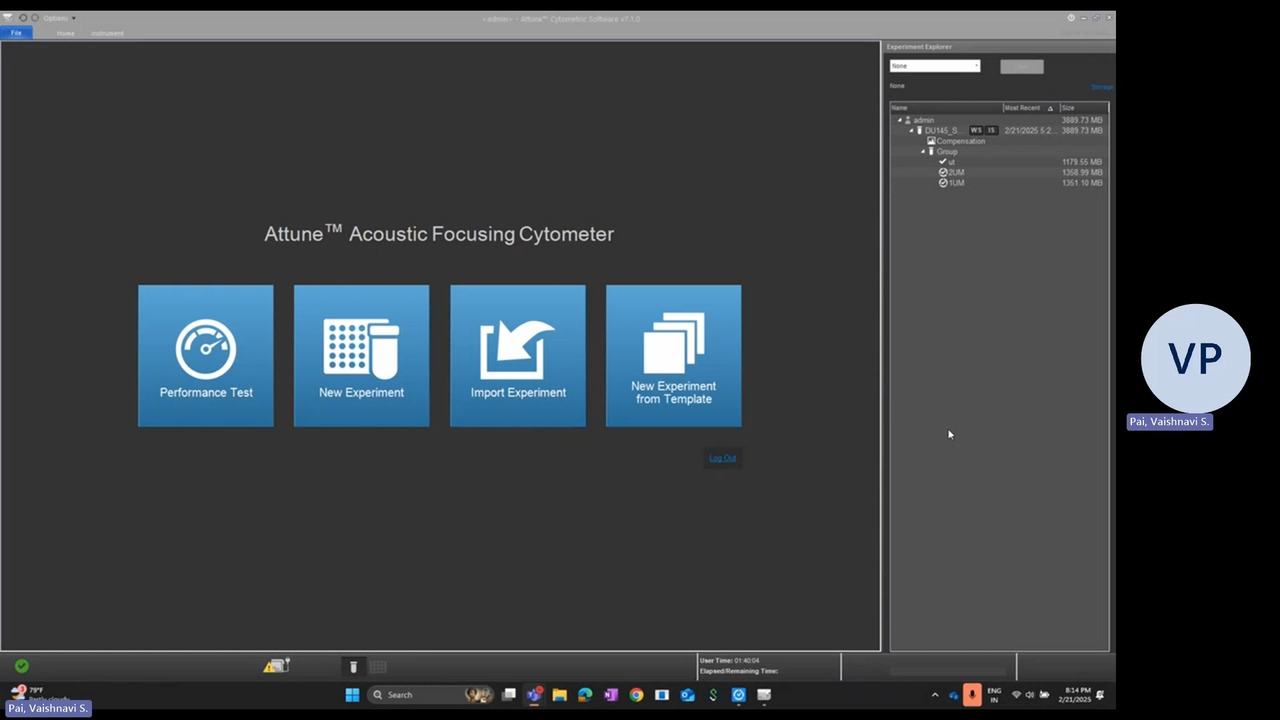The image size is (1280, 720).
Task: Select the 2UM sample row
Action: 999,173
